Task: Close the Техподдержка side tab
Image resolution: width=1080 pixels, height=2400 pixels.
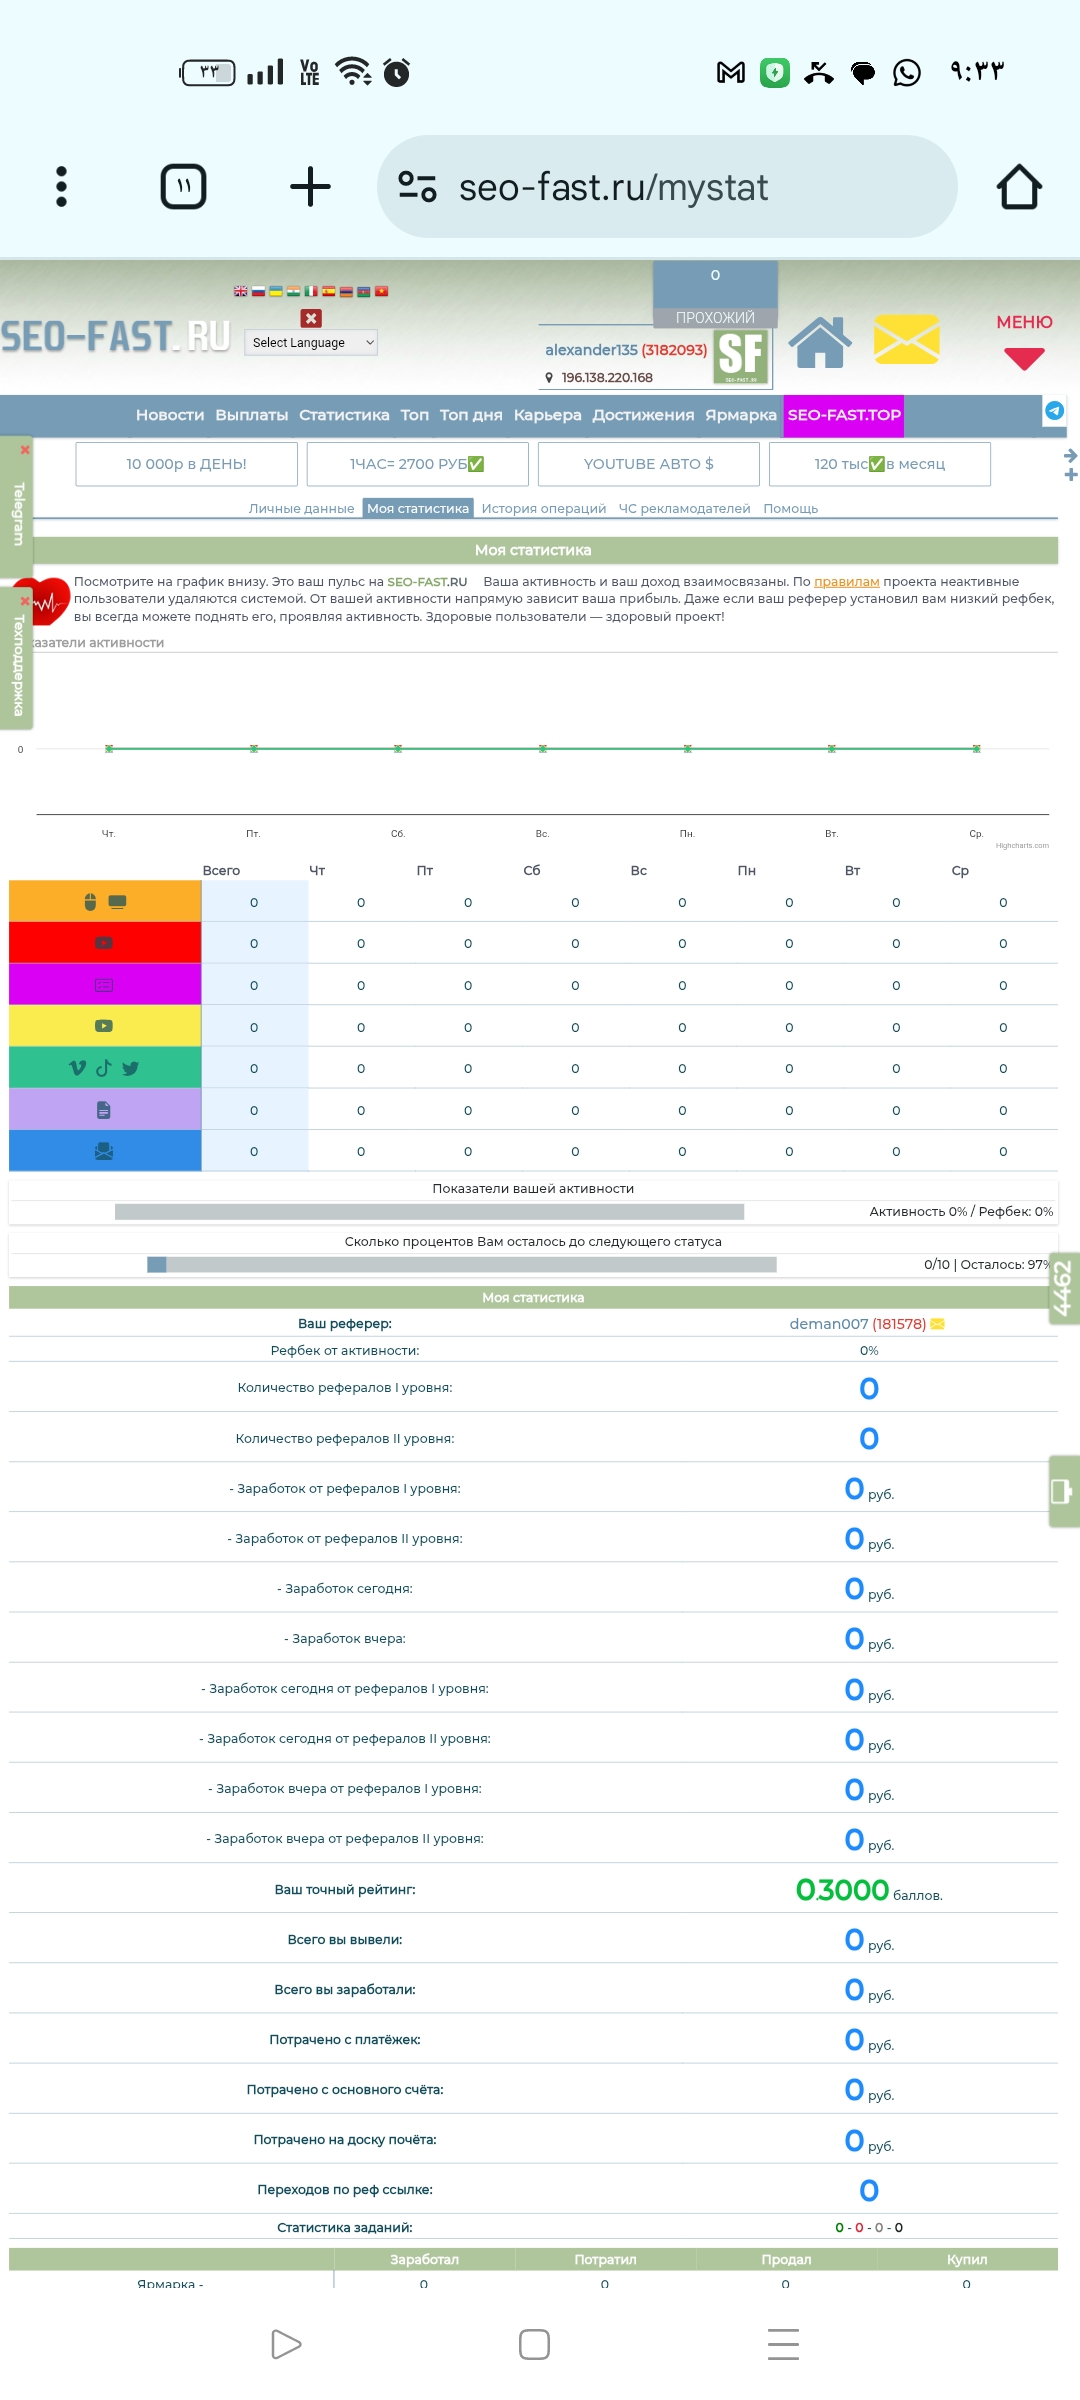Action: (25, 600)
